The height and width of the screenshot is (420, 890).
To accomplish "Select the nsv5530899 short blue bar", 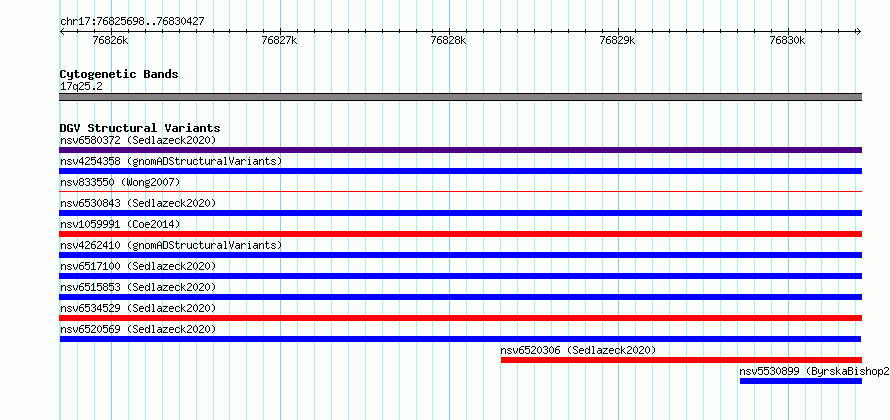I will pos(800,381).
